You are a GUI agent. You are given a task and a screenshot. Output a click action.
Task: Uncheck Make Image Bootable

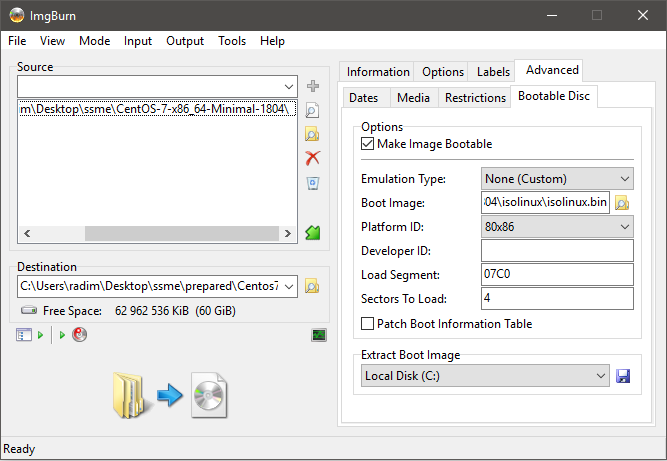point(368,144)
